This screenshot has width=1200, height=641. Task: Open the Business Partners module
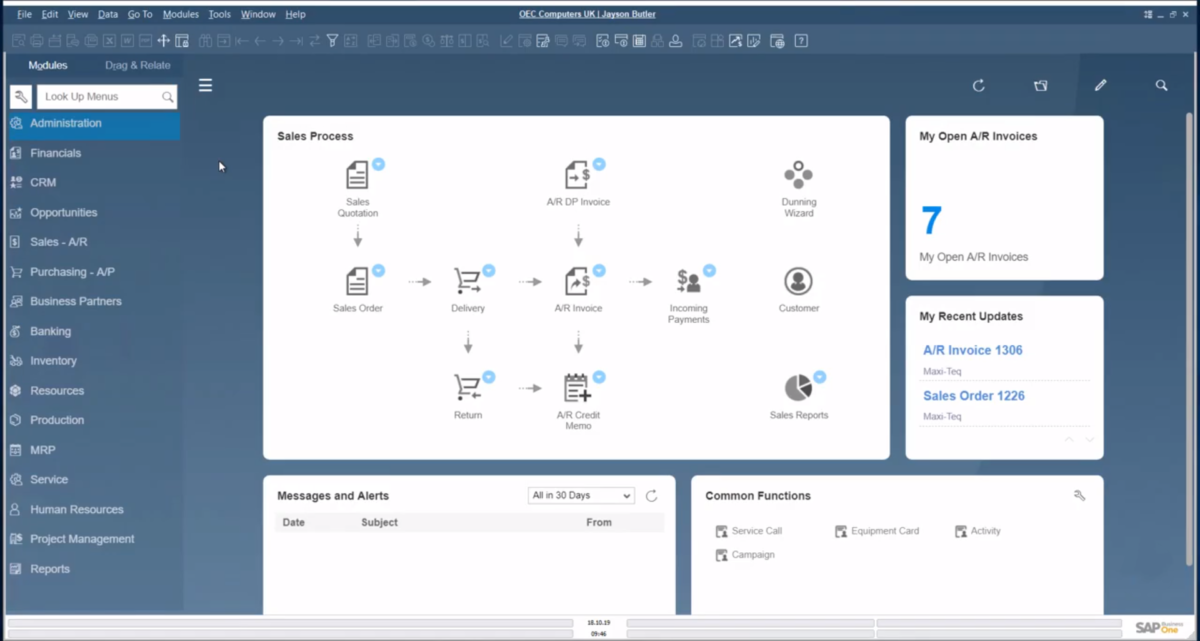(x=91, y=301)
